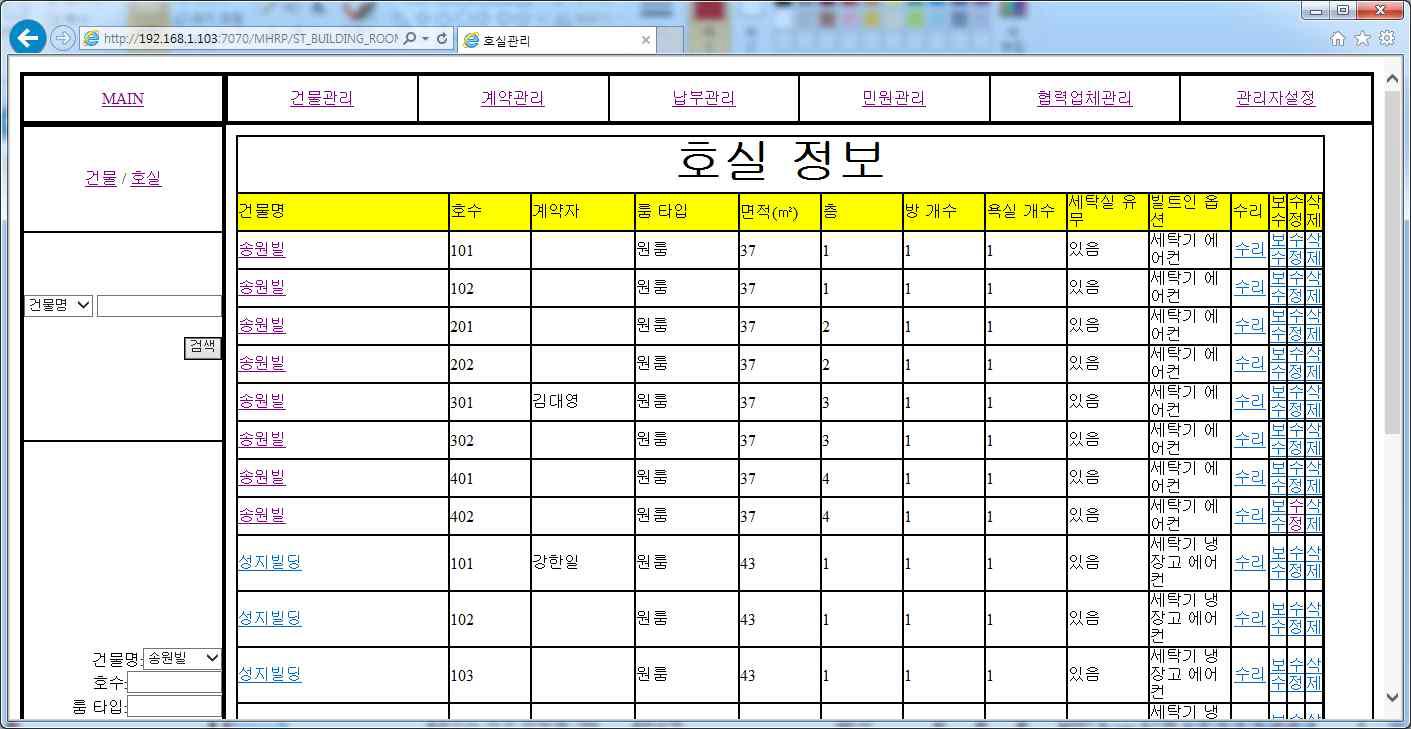Click the page scrollbar down arrow
The image size is (1411, 729).
tap(1393, 697)
